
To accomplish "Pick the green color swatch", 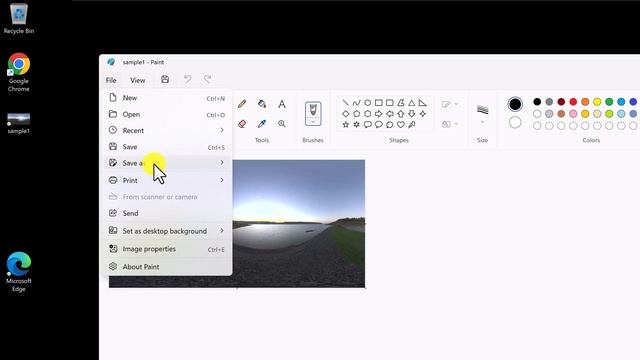I will click(609, 102).
